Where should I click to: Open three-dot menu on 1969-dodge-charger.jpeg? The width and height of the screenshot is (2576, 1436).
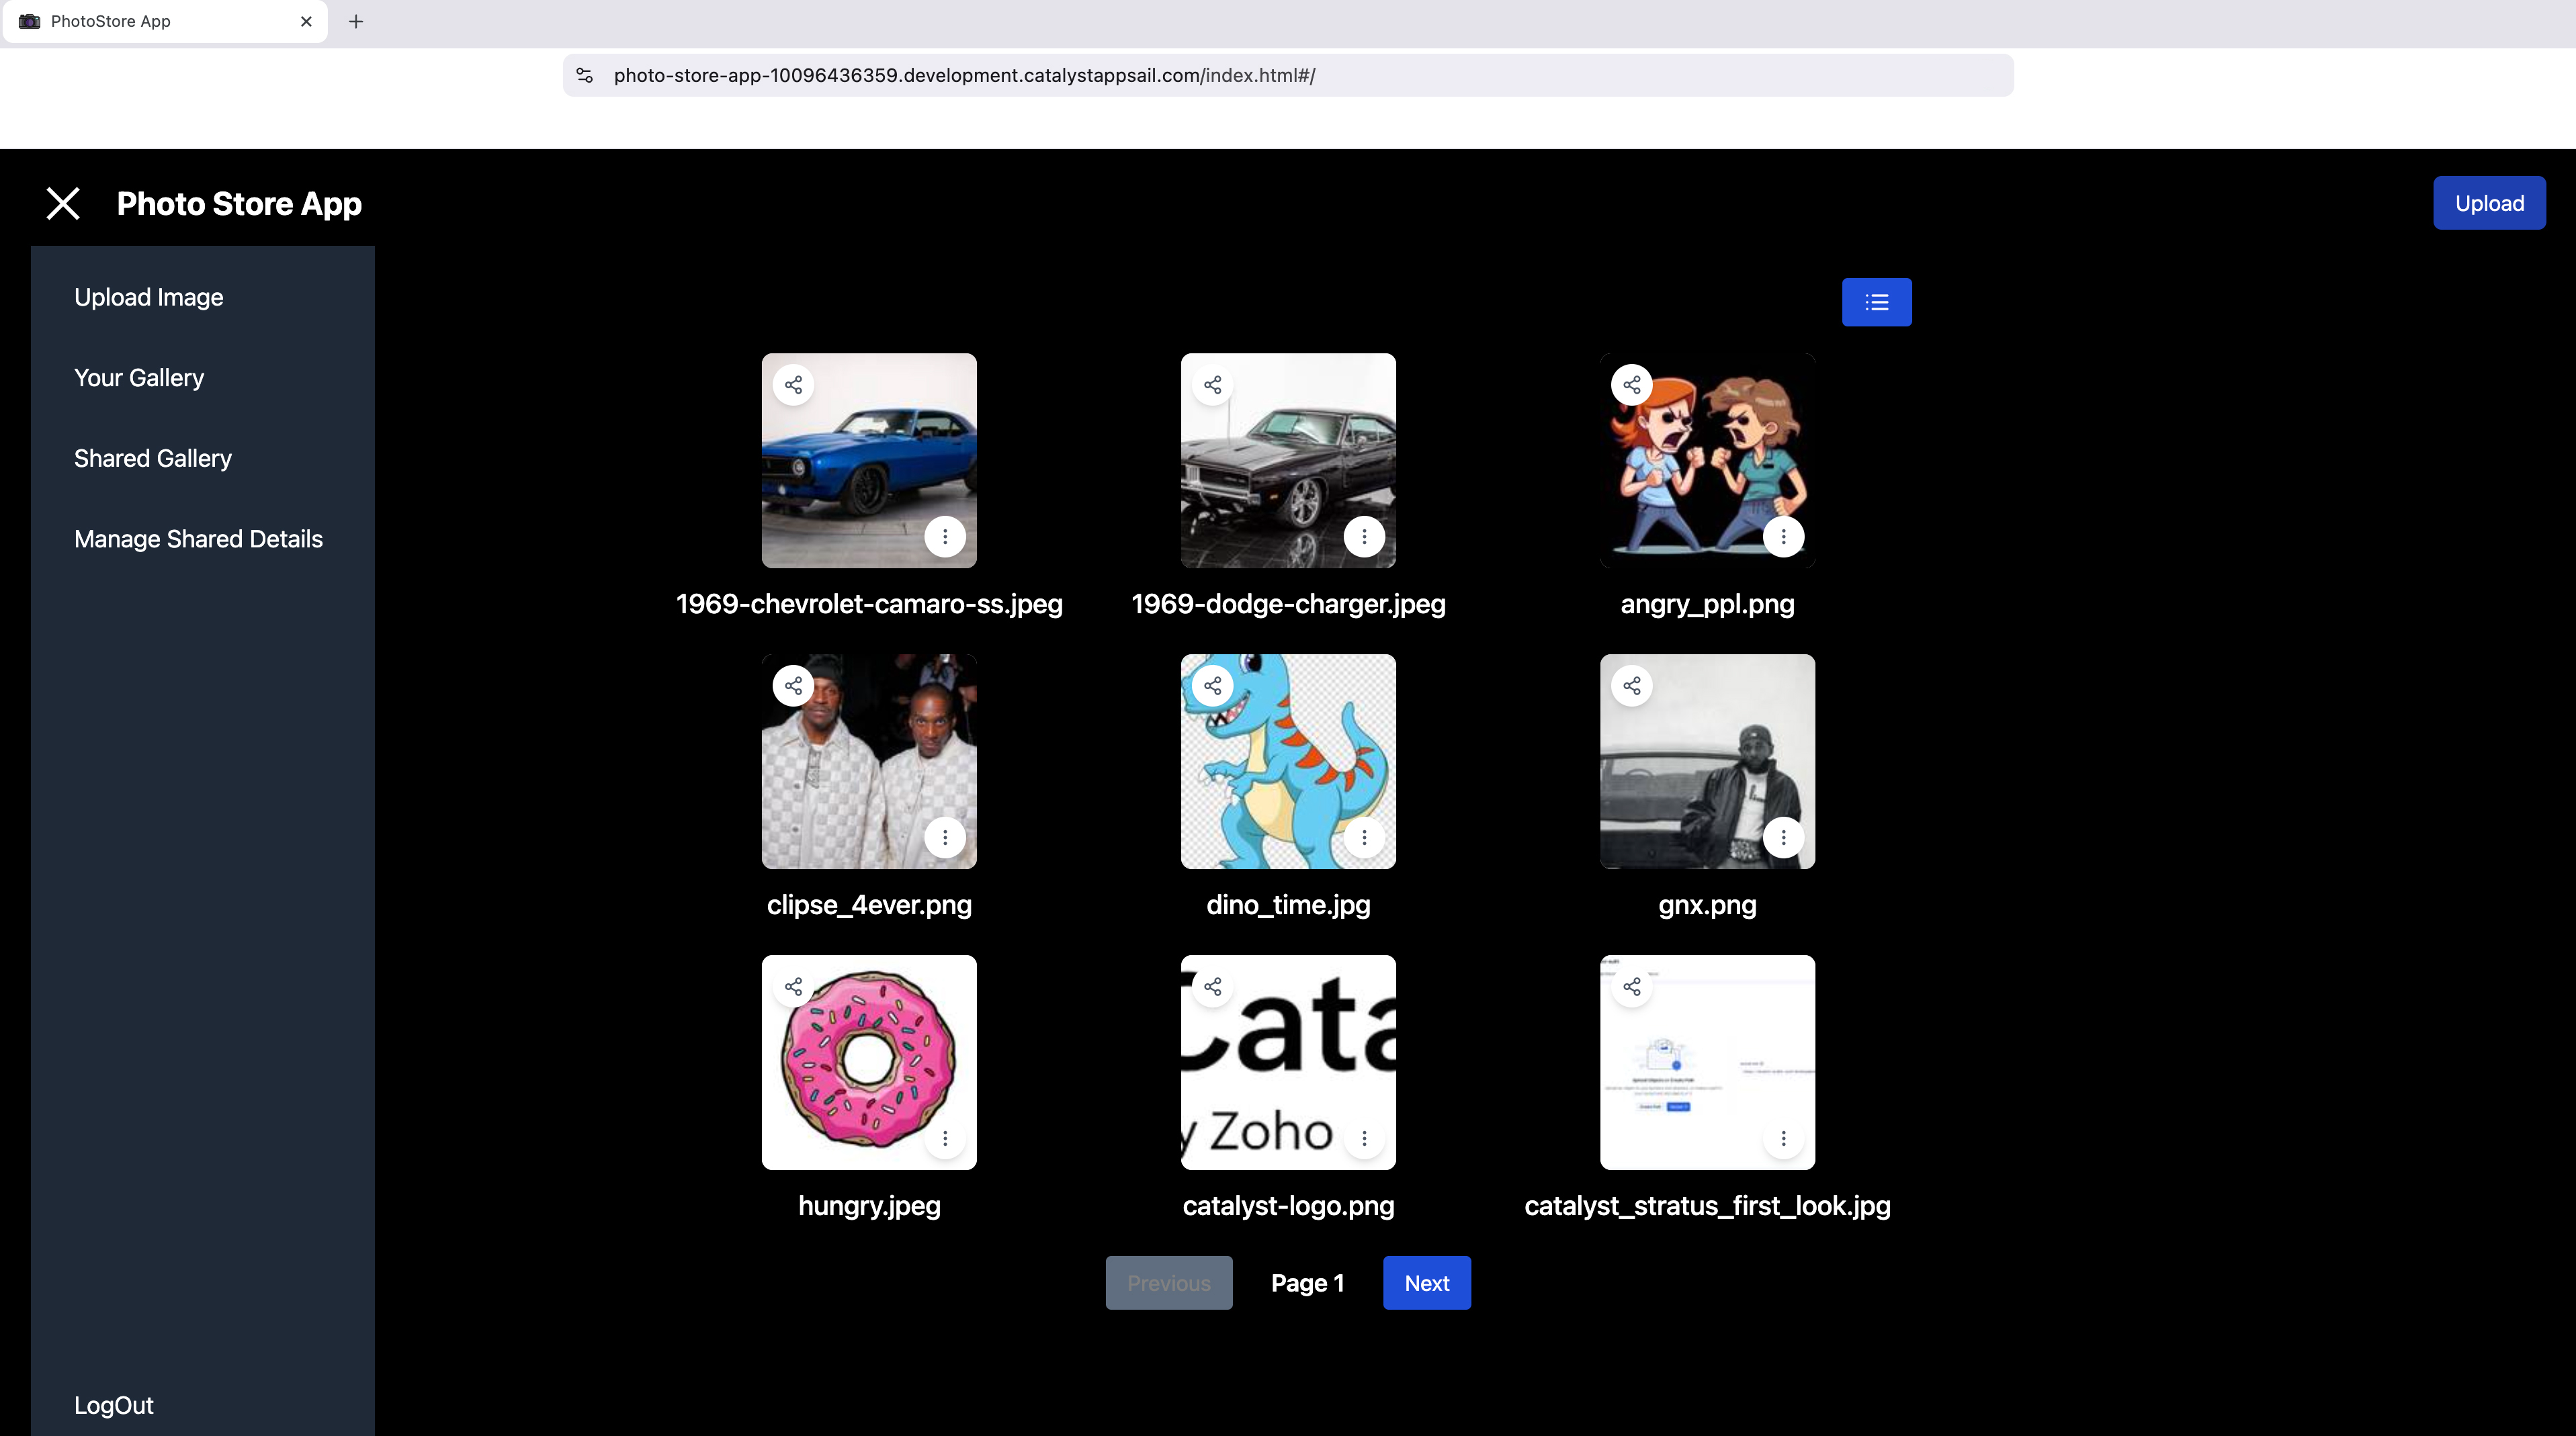[1364, 537]
